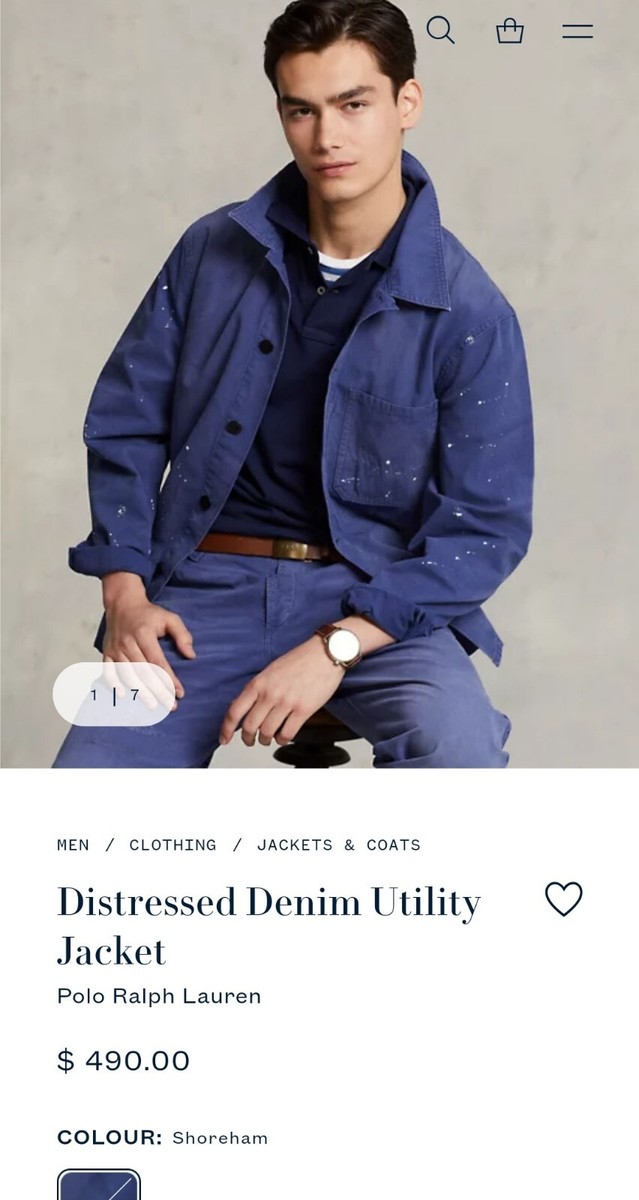Image resolution: width=639 pixels, height=1200 pixels.
Task: Select the Shoreham blue colour swatch
Action: [x=99, y=1185]
